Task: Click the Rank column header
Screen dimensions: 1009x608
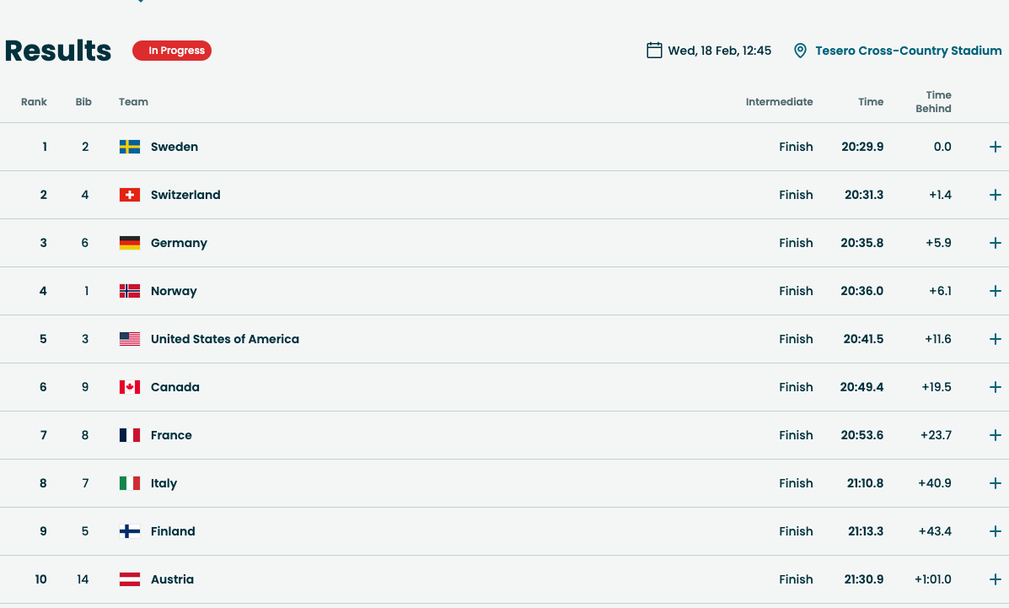Action: point(34,102)
